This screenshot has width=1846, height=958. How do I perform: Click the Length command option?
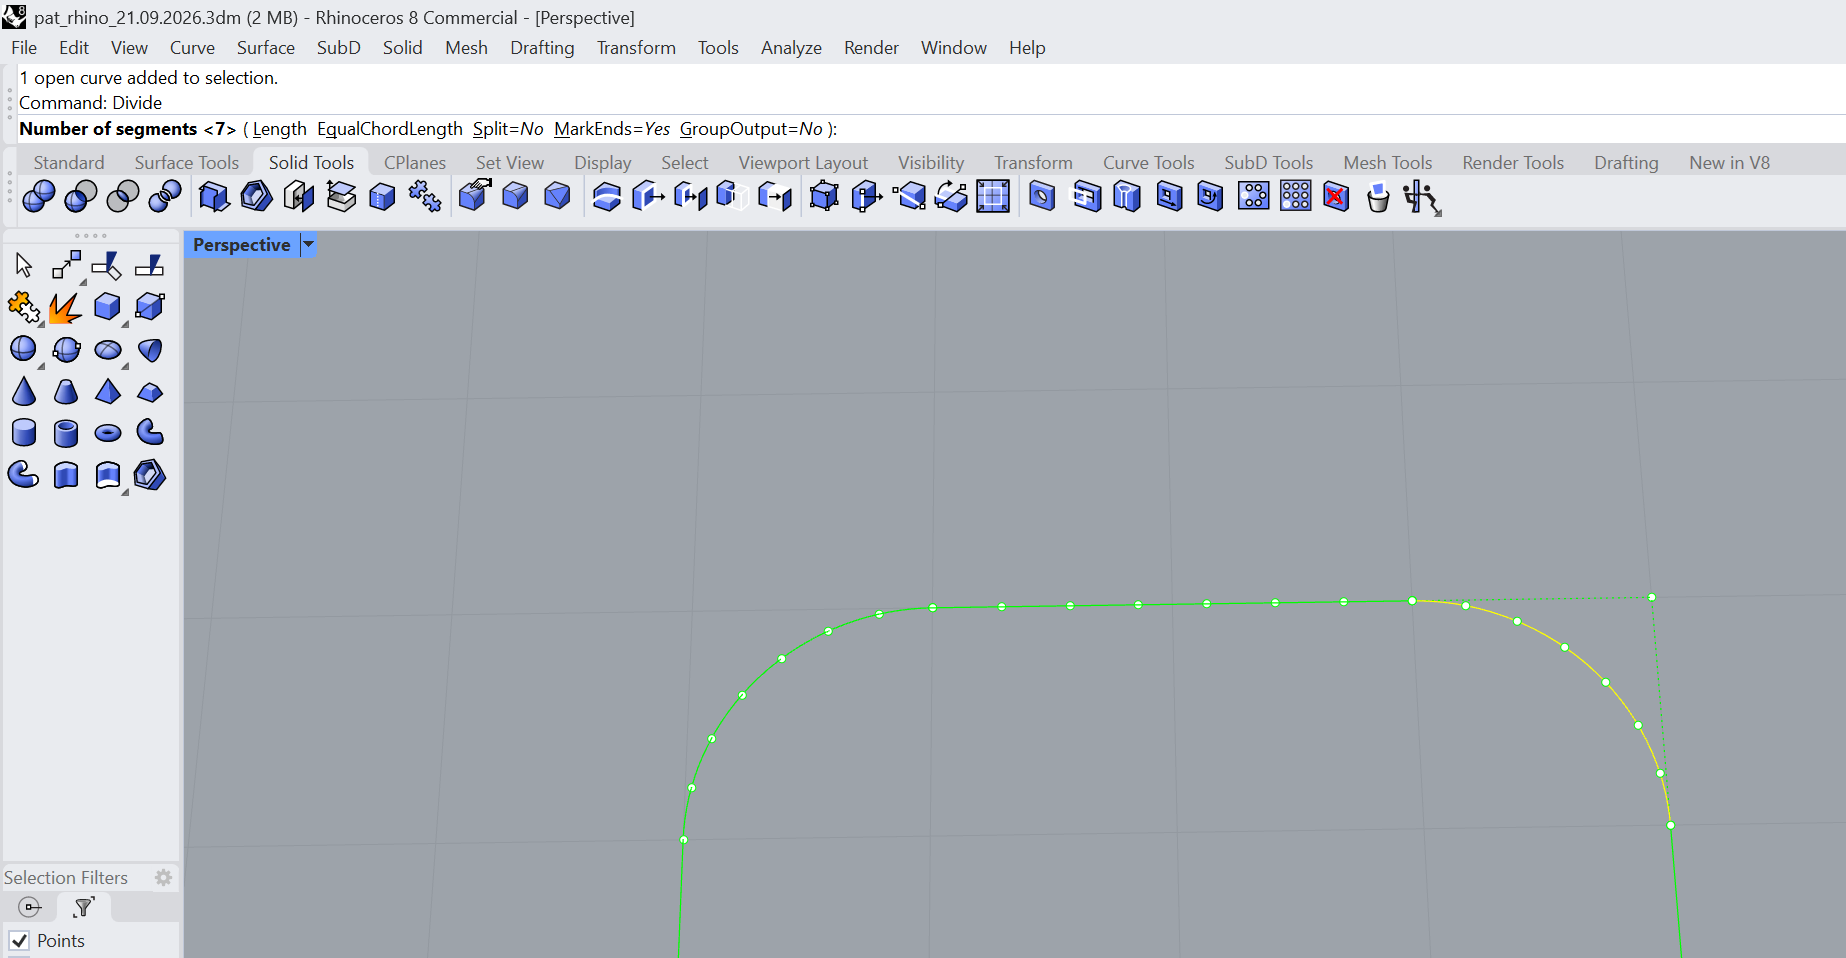click(279, 129)
